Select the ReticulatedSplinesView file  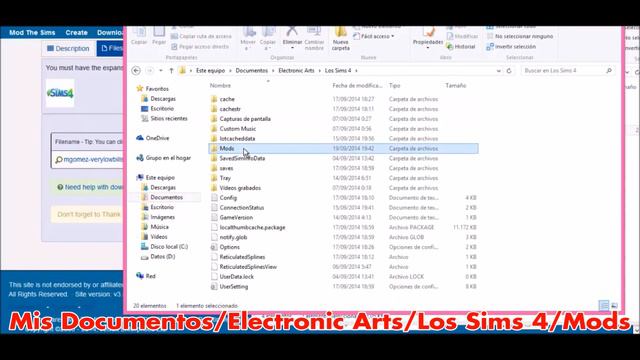coord(248,267)
